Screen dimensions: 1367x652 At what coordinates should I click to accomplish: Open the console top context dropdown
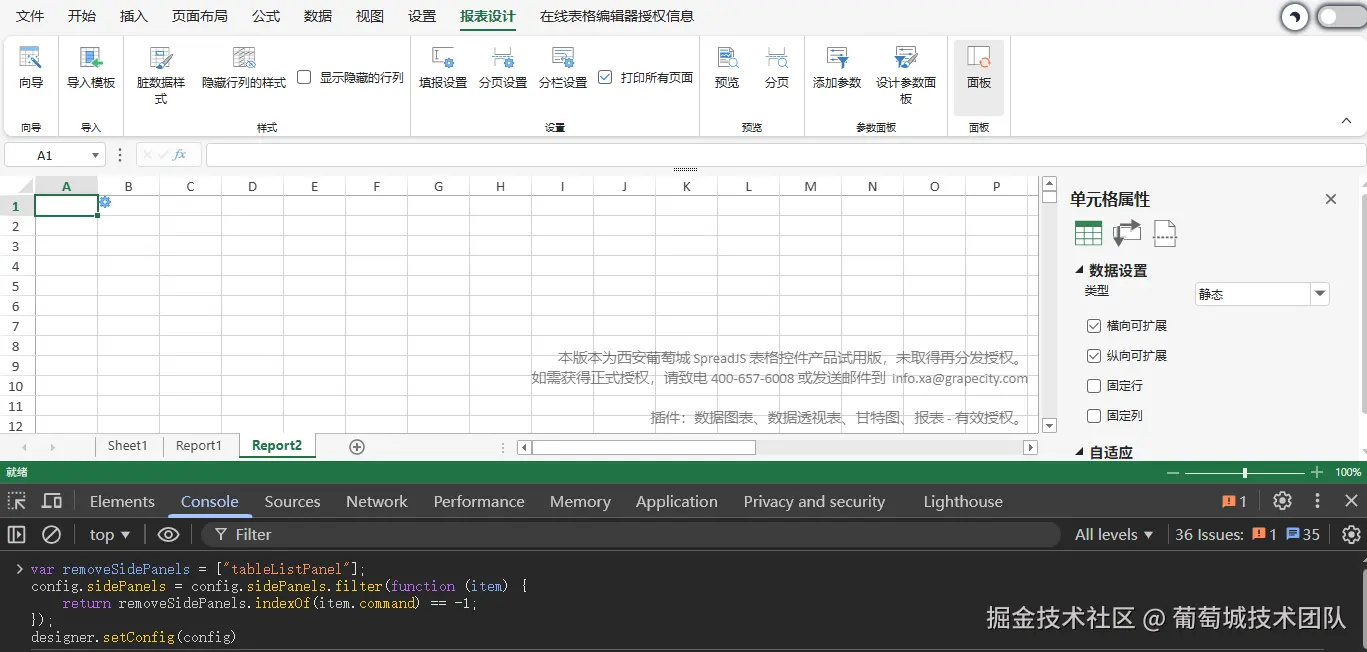click(110, 534)
